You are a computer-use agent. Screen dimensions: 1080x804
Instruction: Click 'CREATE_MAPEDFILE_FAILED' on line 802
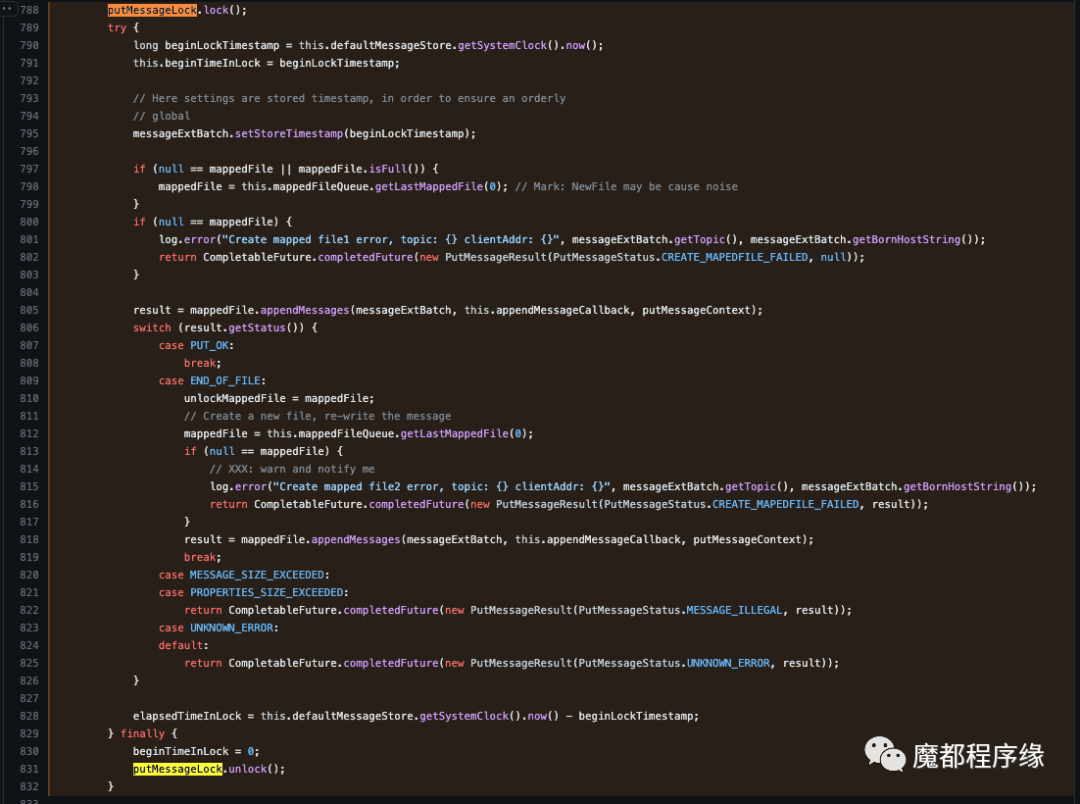pos(735,257)
